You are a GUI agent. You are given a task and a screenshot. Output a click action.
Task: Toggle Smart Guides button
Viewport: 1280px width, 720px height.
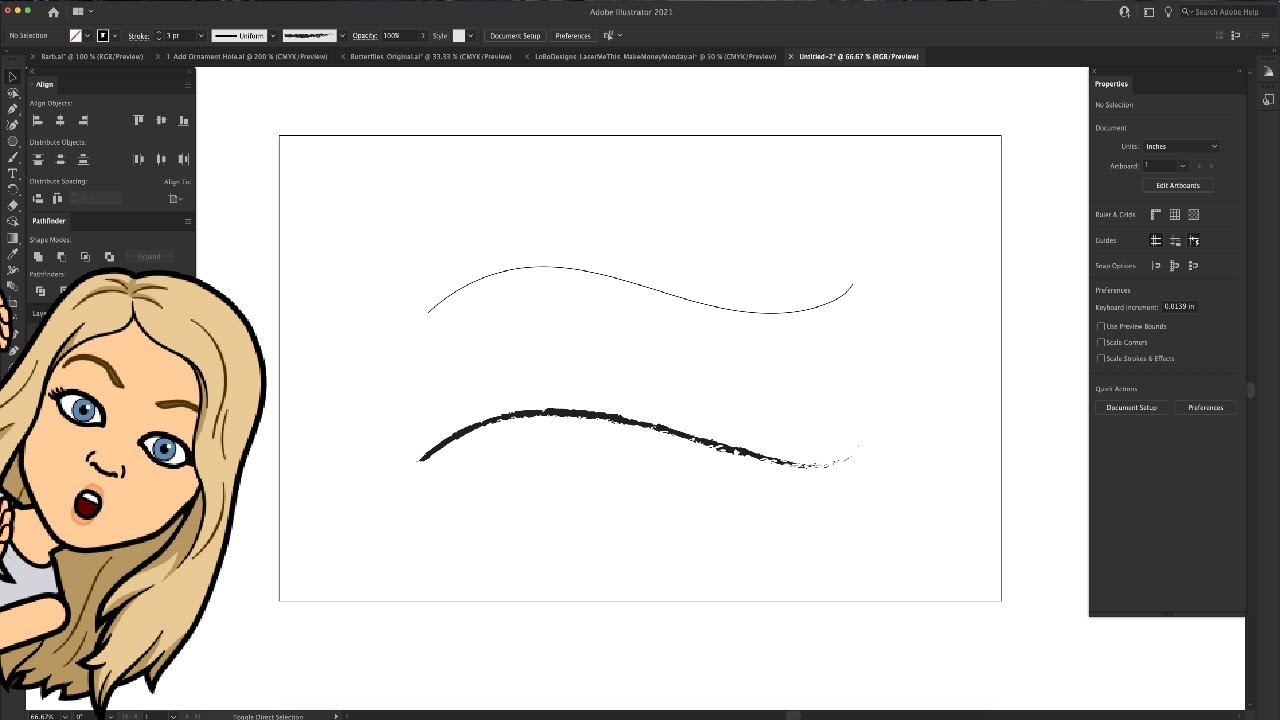click(1194, 240)
